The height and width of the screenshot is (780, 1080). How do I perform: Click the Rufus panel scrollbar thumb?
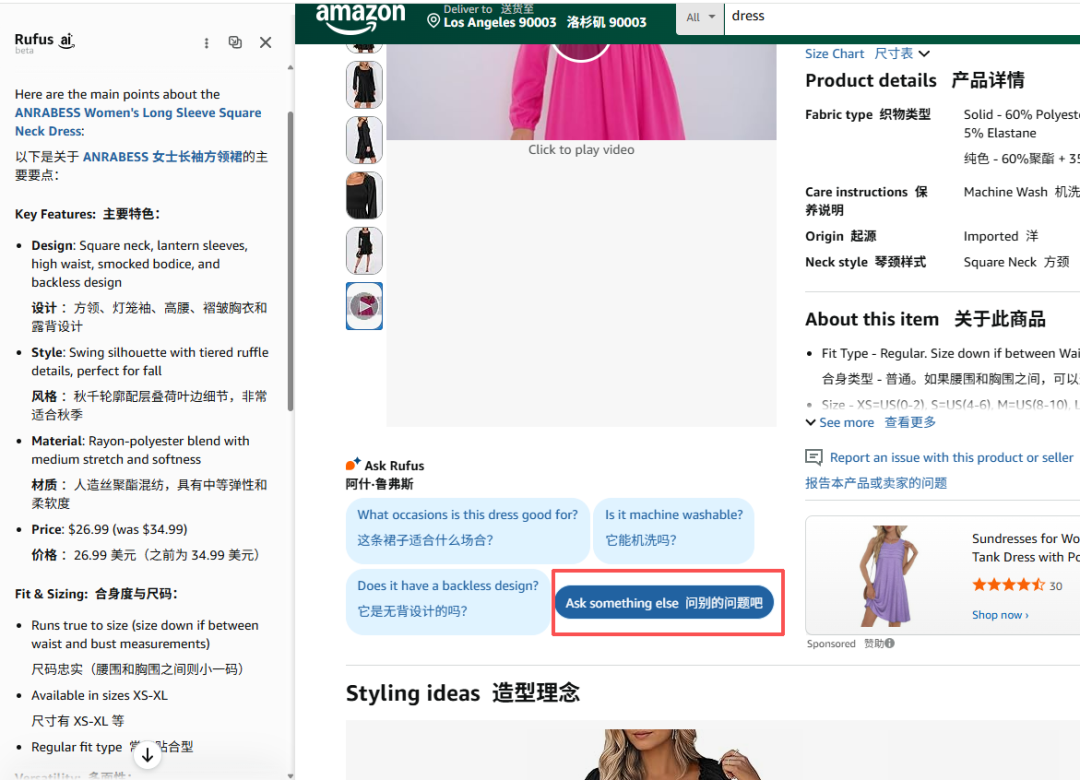click(x=290, y=262)
